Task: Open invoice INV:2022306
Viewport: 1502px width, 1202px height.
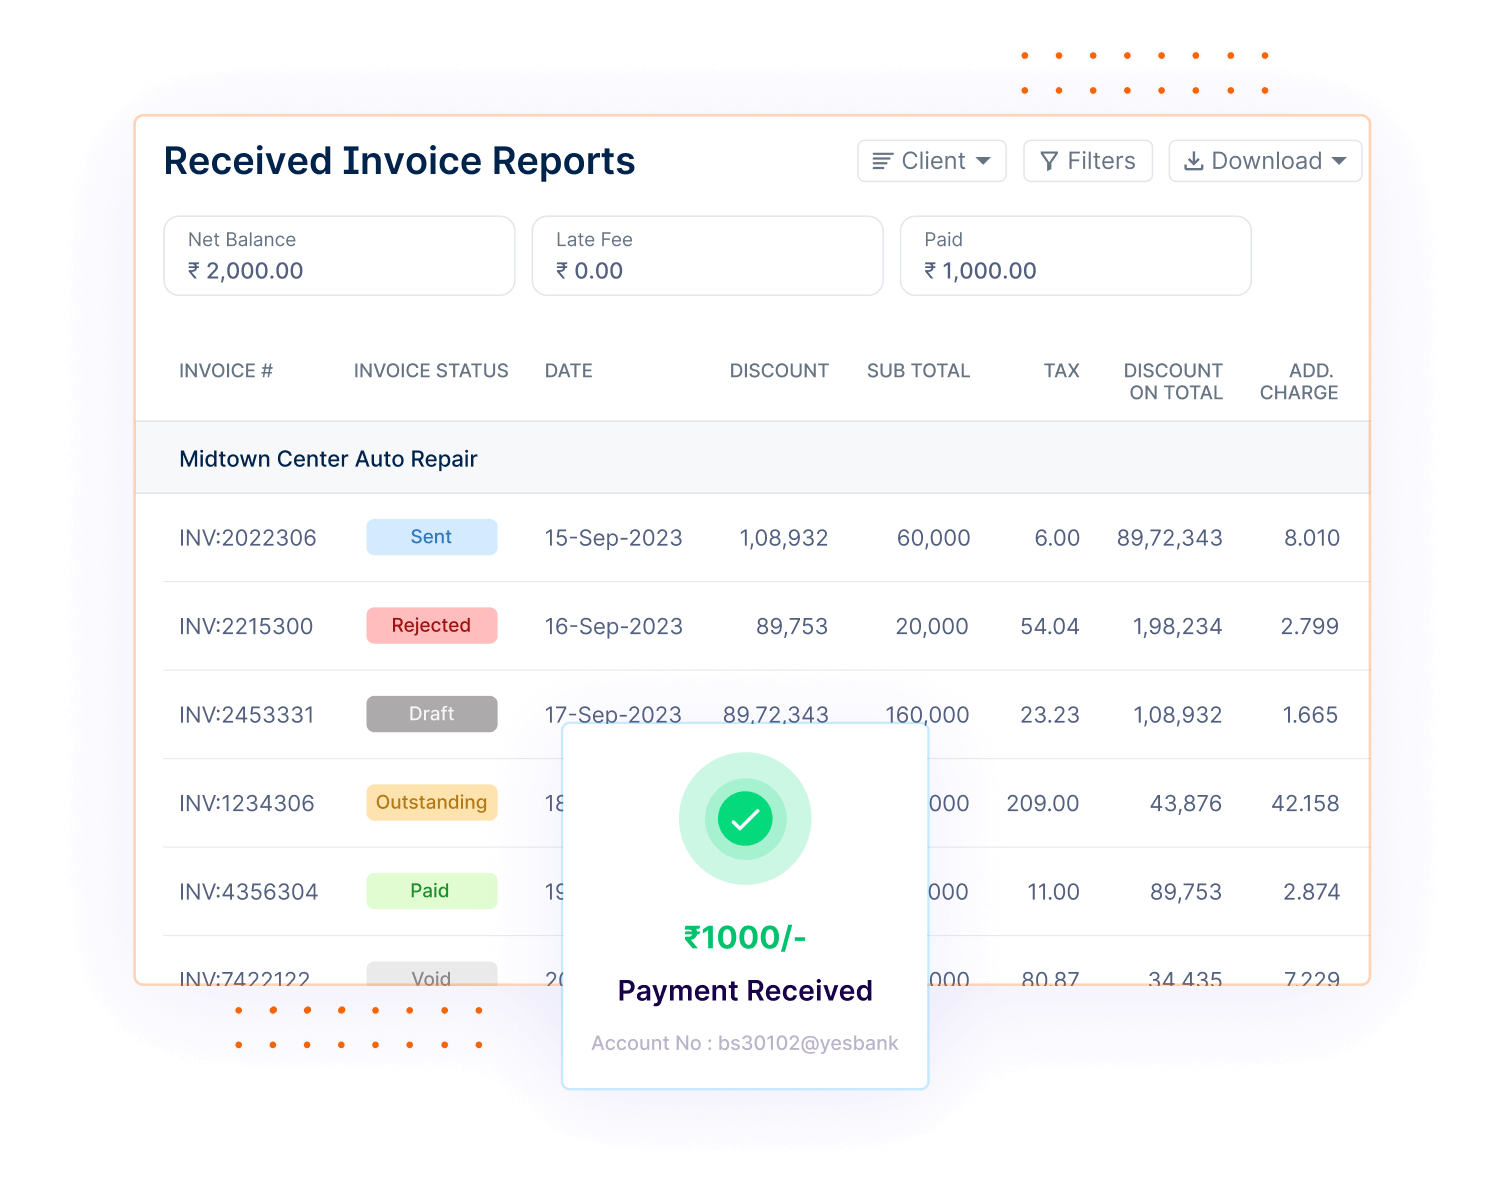Action: (x=248, y=538)
